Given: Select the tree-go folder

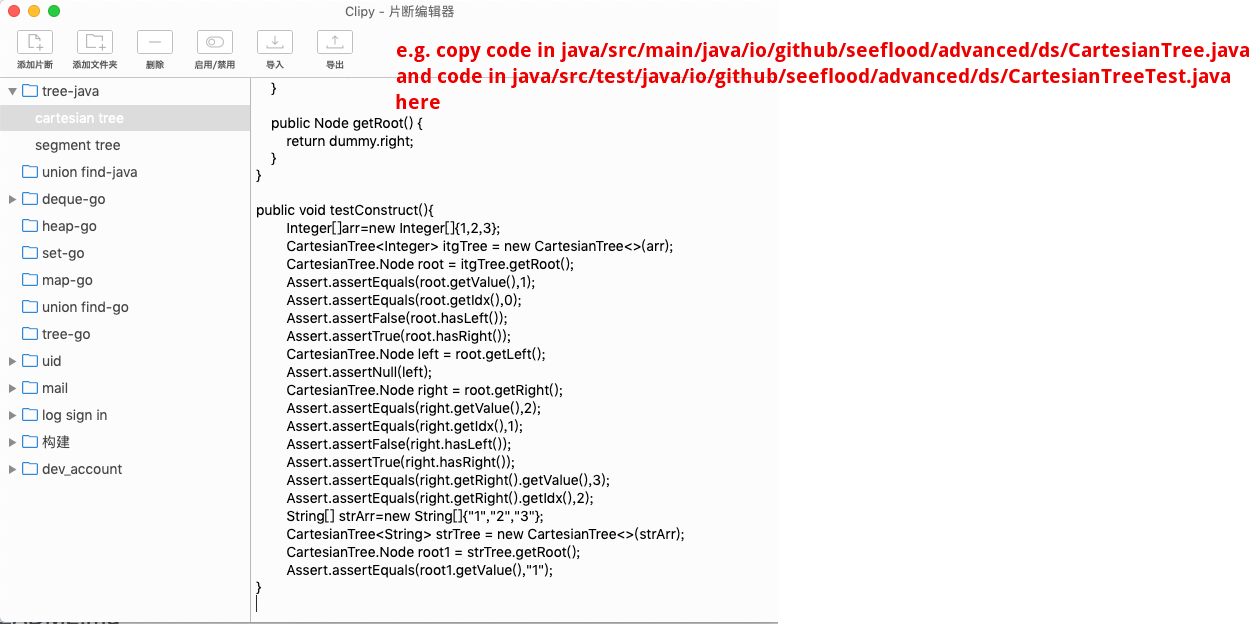Looking at the screenshot, I should pos(125,334).
